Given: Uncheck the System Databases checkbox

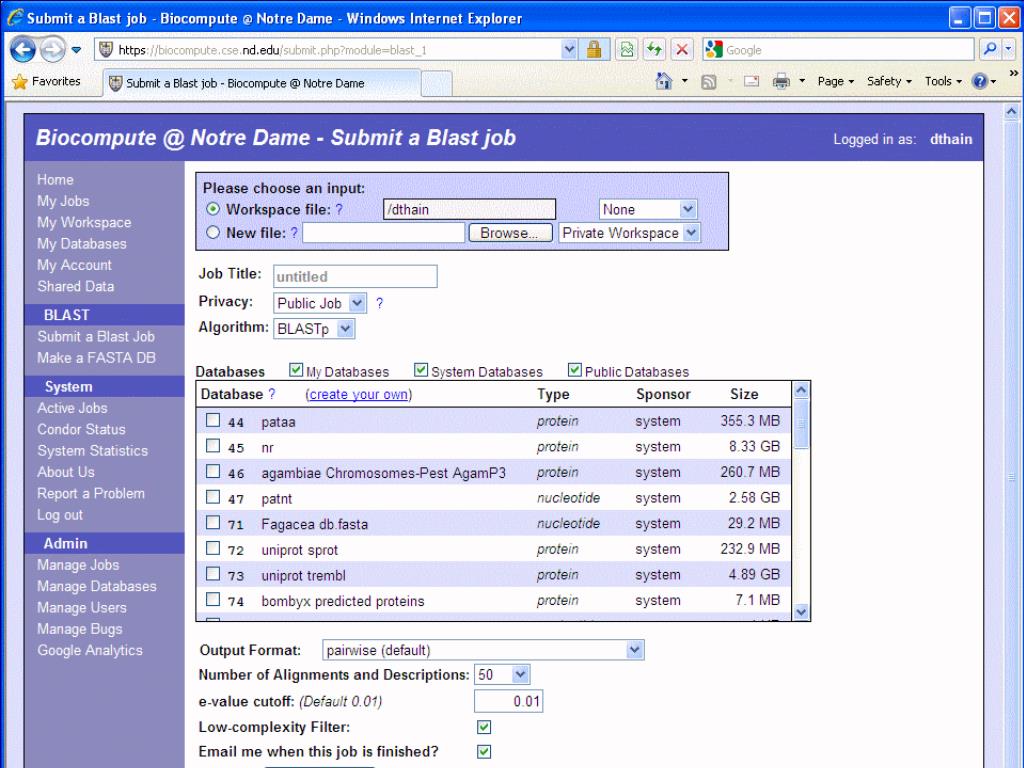Looking at the screenshot, I should pos(421,370).
